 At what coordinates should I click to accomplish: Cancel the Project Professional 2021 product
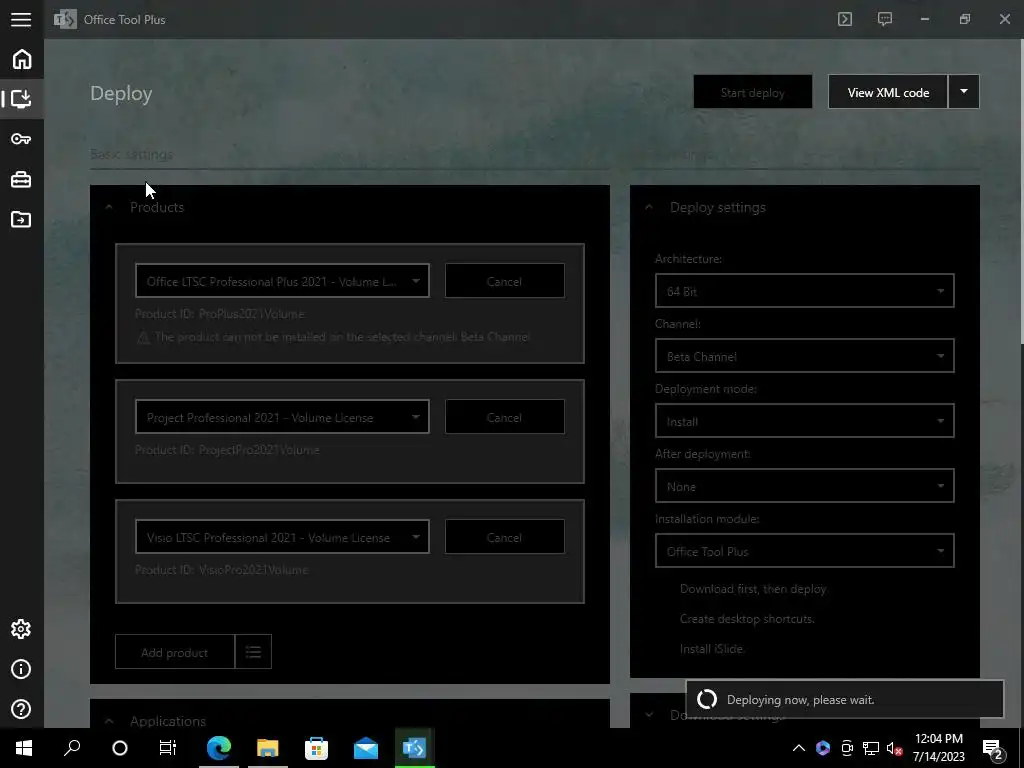pos(505,417)
